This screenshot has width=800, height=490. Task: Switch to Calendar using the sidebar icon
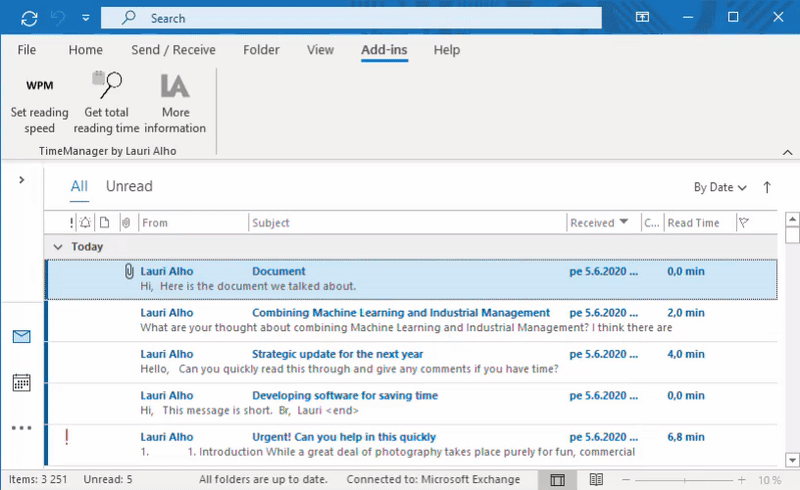point(22,382)
